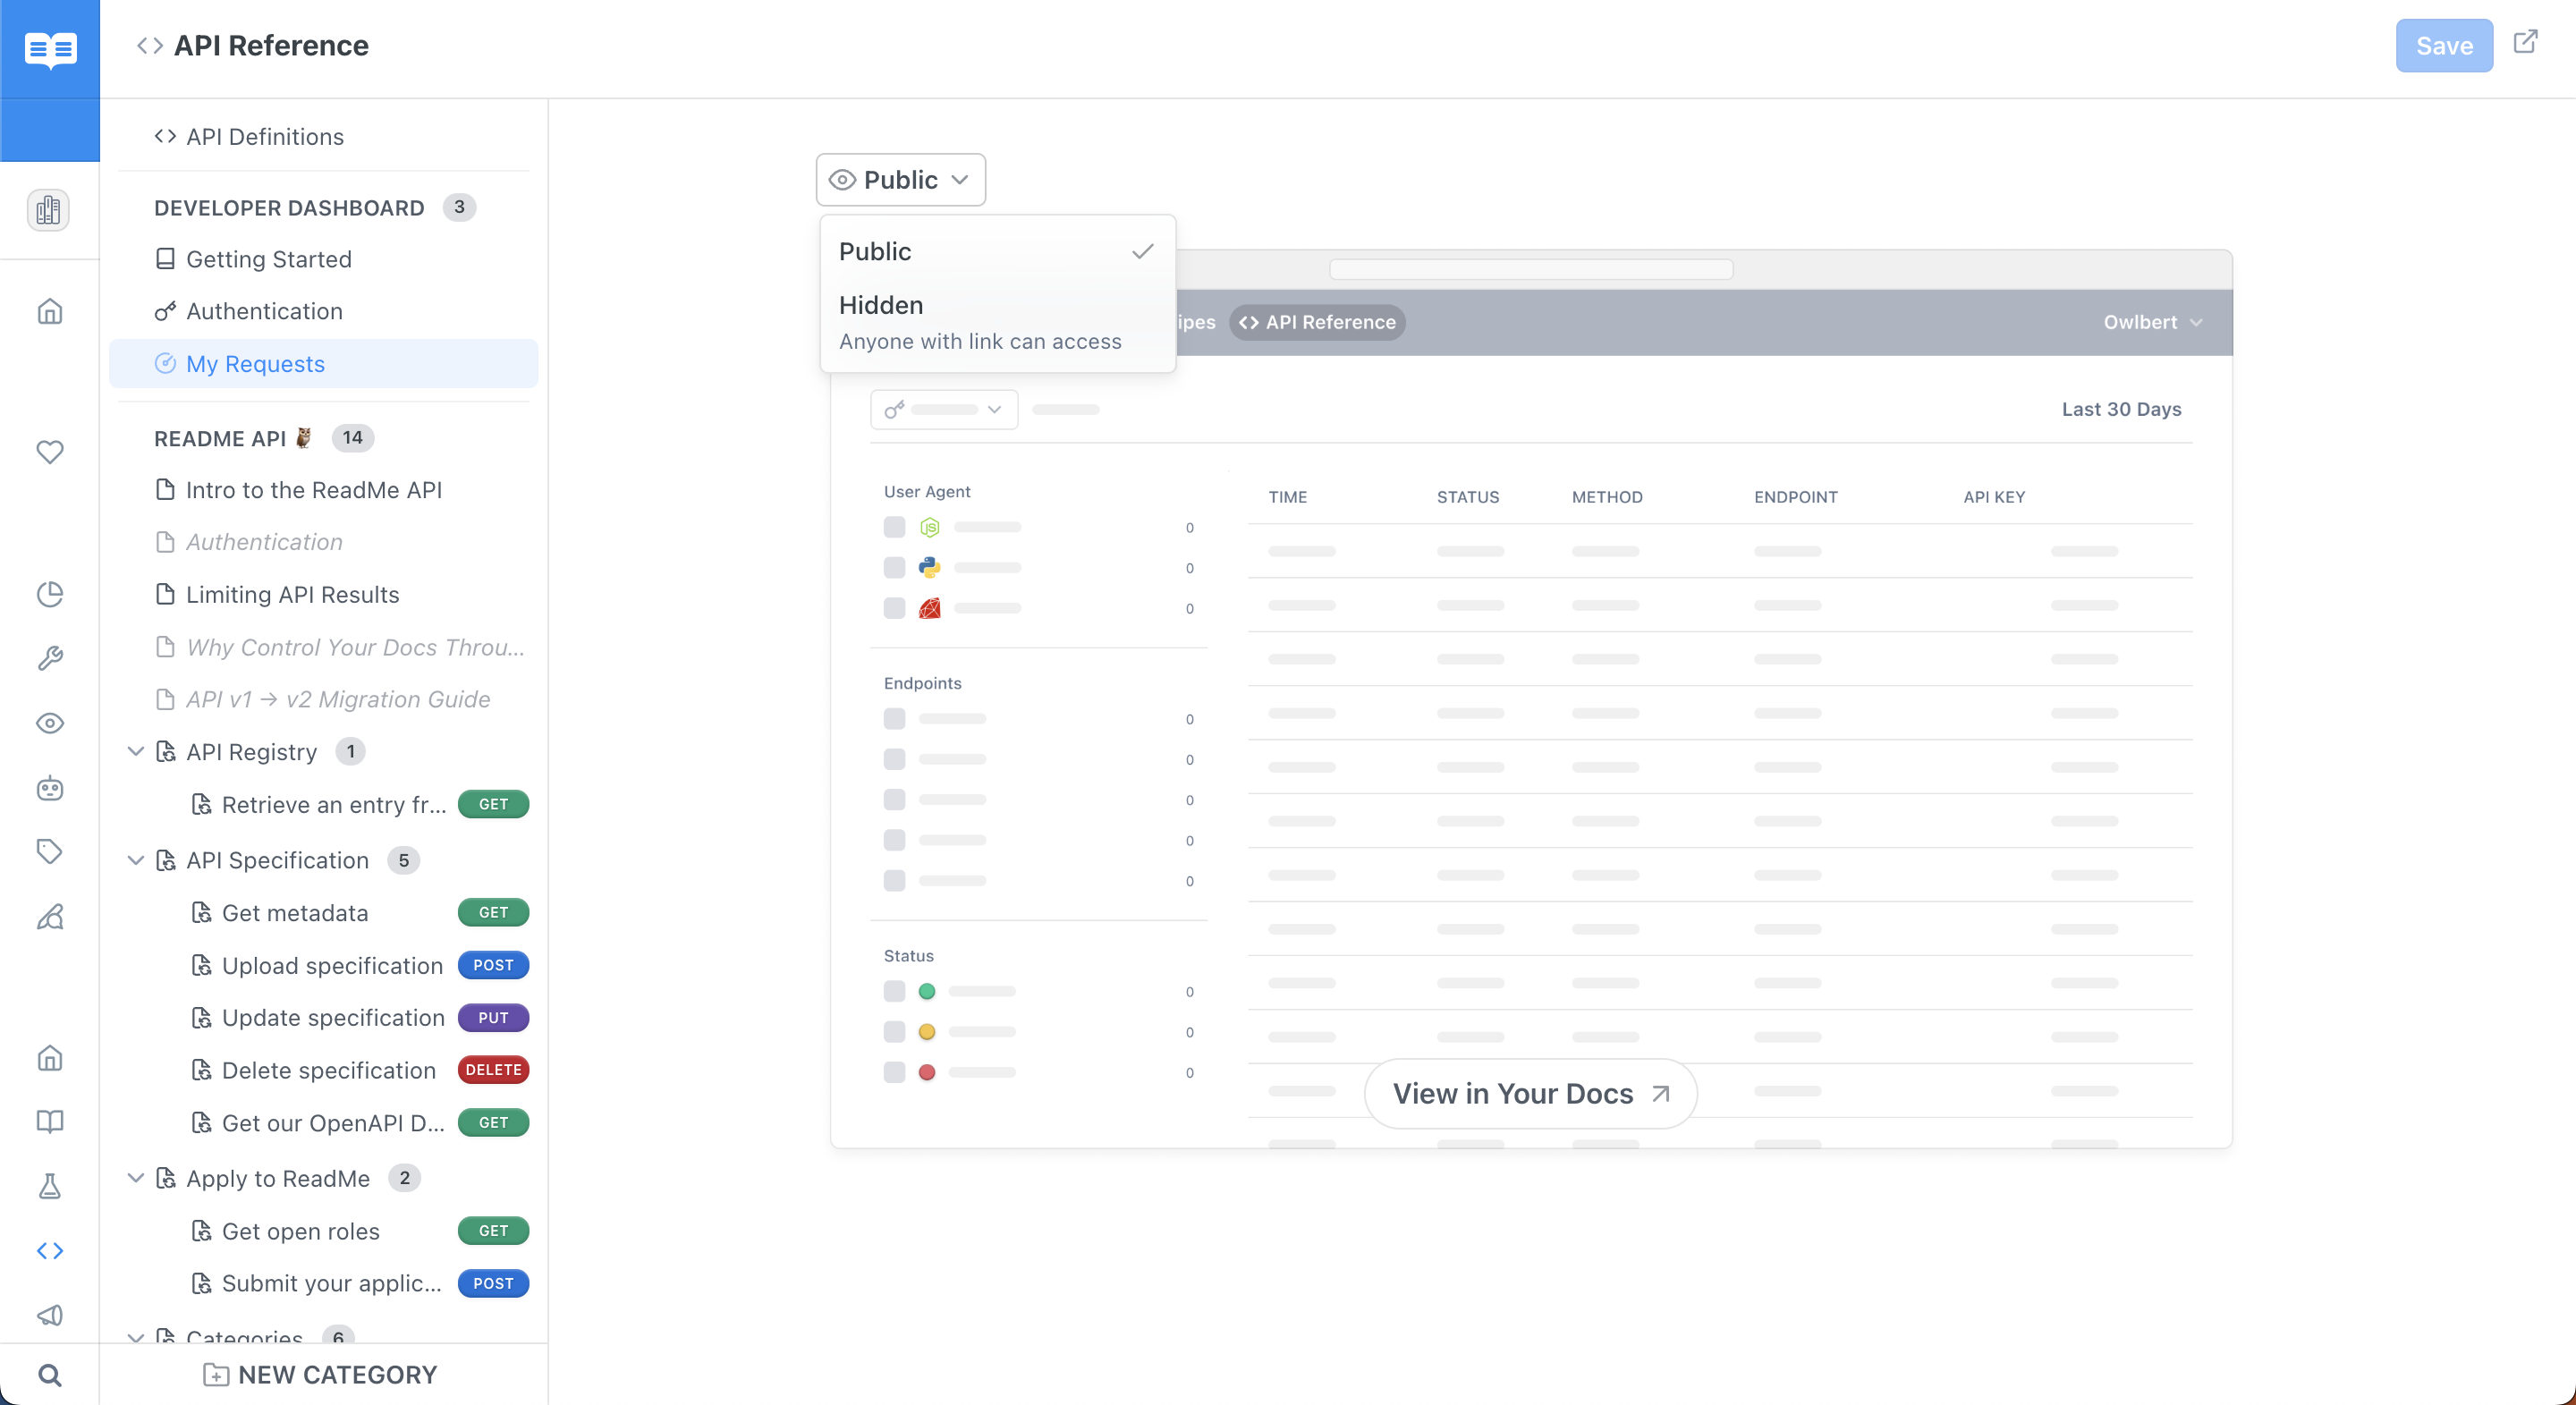Viewport: 2576px width, 1405px height.
Task: Check the Ruby user agent checkbox
Action: [x=894, y=608]
